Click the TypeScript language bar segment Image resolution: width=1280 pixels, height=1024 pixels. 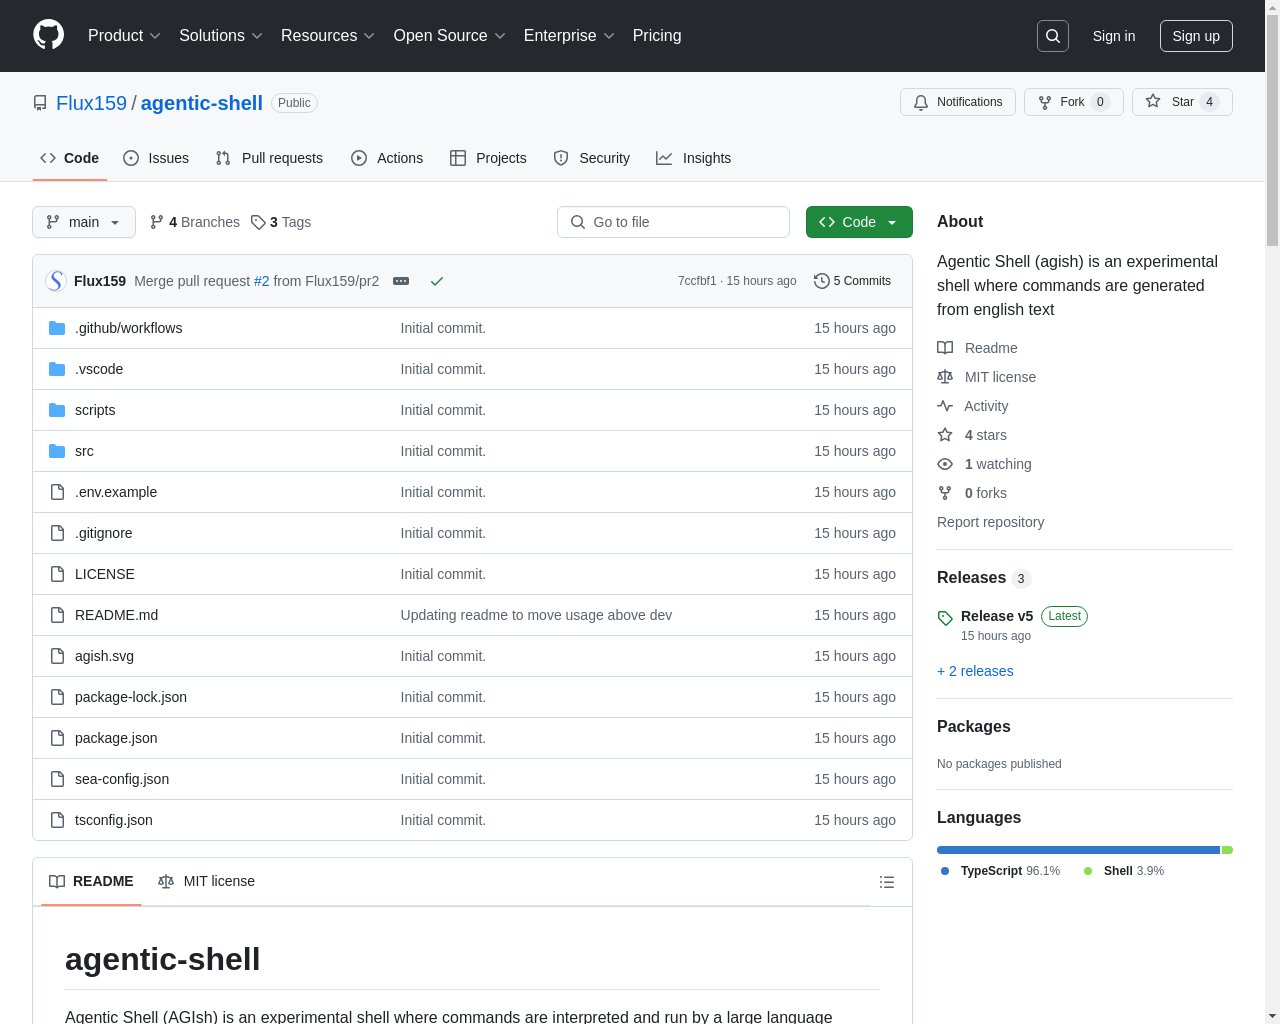pos(1078,850)
